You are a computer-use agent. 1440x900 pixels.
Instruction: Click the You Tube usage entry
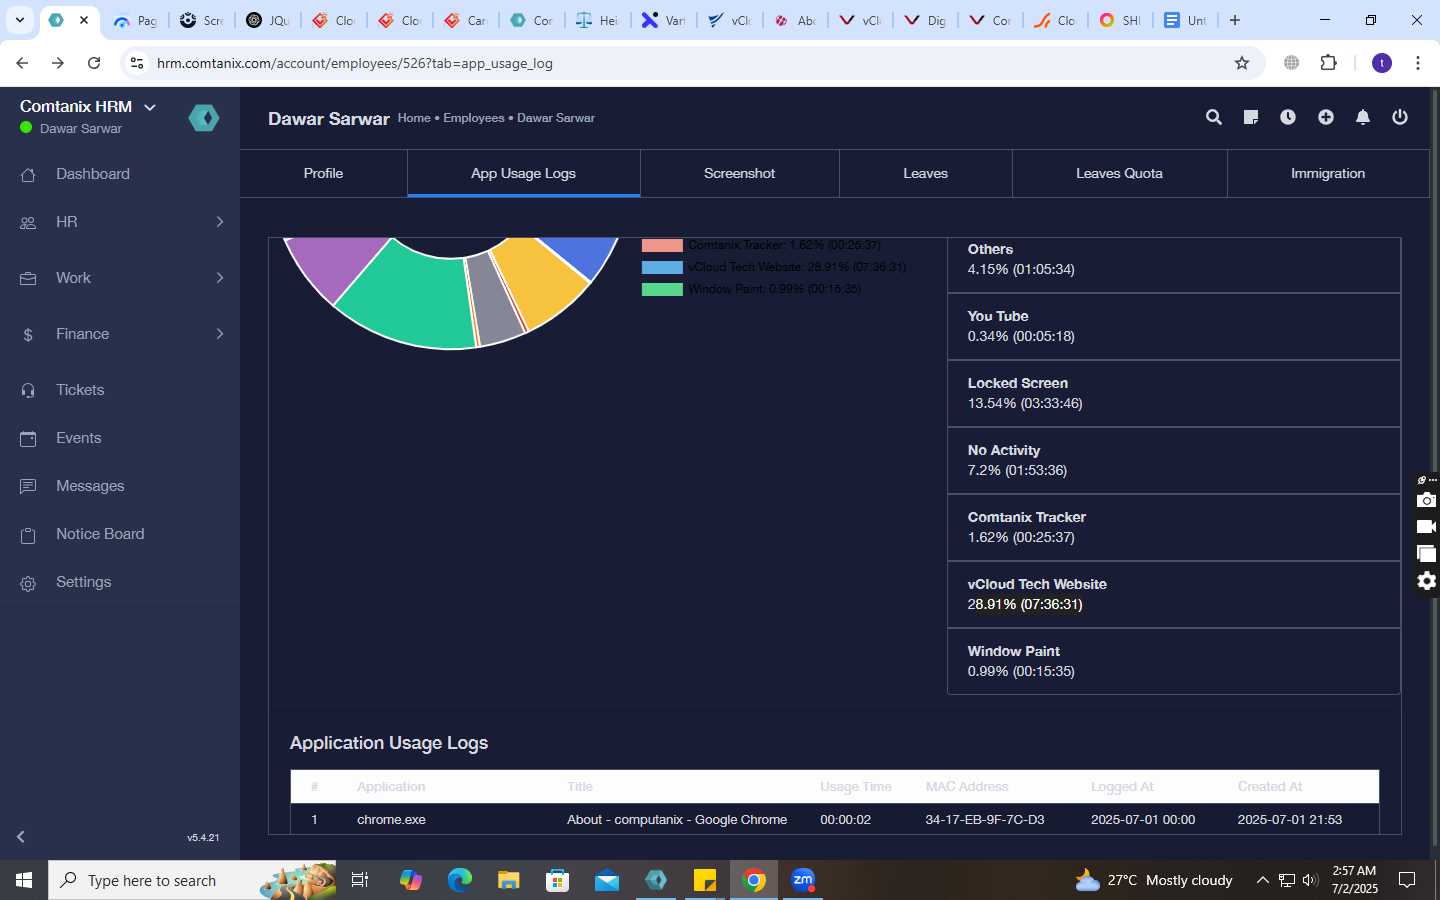click(1174, 327)
